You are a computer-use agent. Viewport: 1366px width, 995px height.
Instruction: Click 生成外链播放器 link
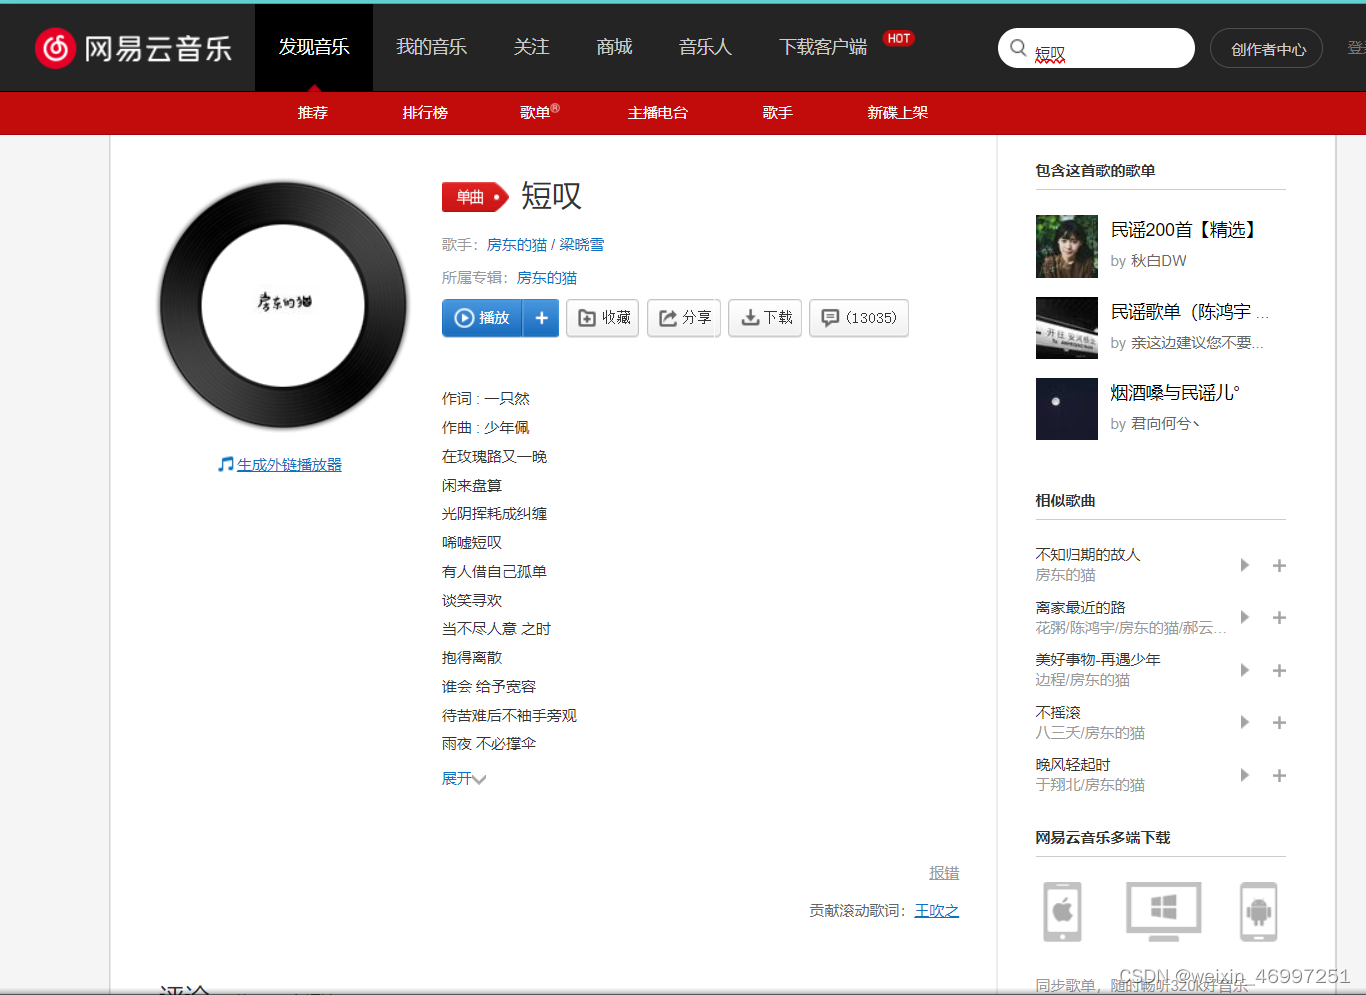click(289, 464)
